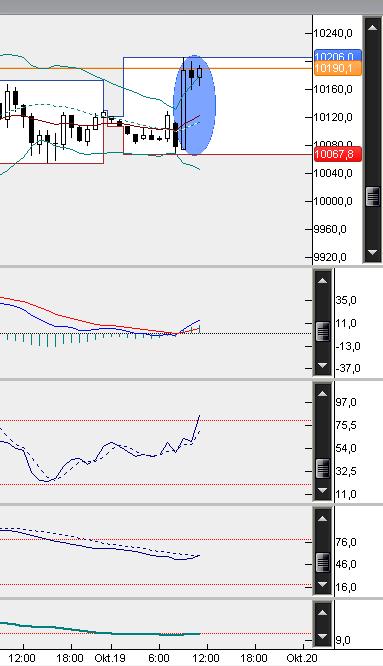Image resolution: width=383 pixels, height=666 pixels.
Task: Click scroll thumb beside the 46,0 scale value
Action: pyautogui.click(x=323, y=563)
